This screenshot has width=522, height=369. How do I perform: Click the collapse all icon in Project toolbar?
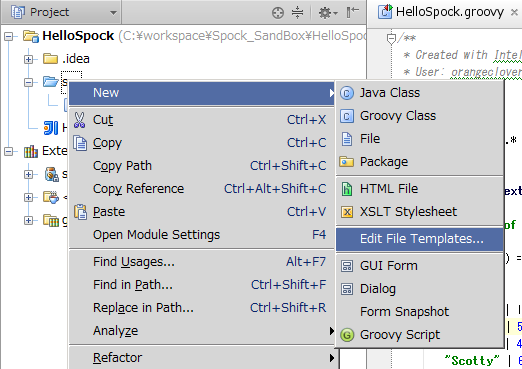[297, 13]
